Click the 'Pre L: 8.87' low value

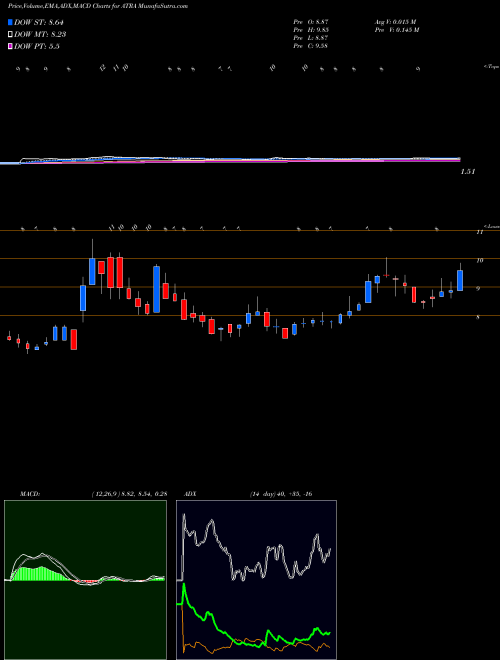pos(311,38)
